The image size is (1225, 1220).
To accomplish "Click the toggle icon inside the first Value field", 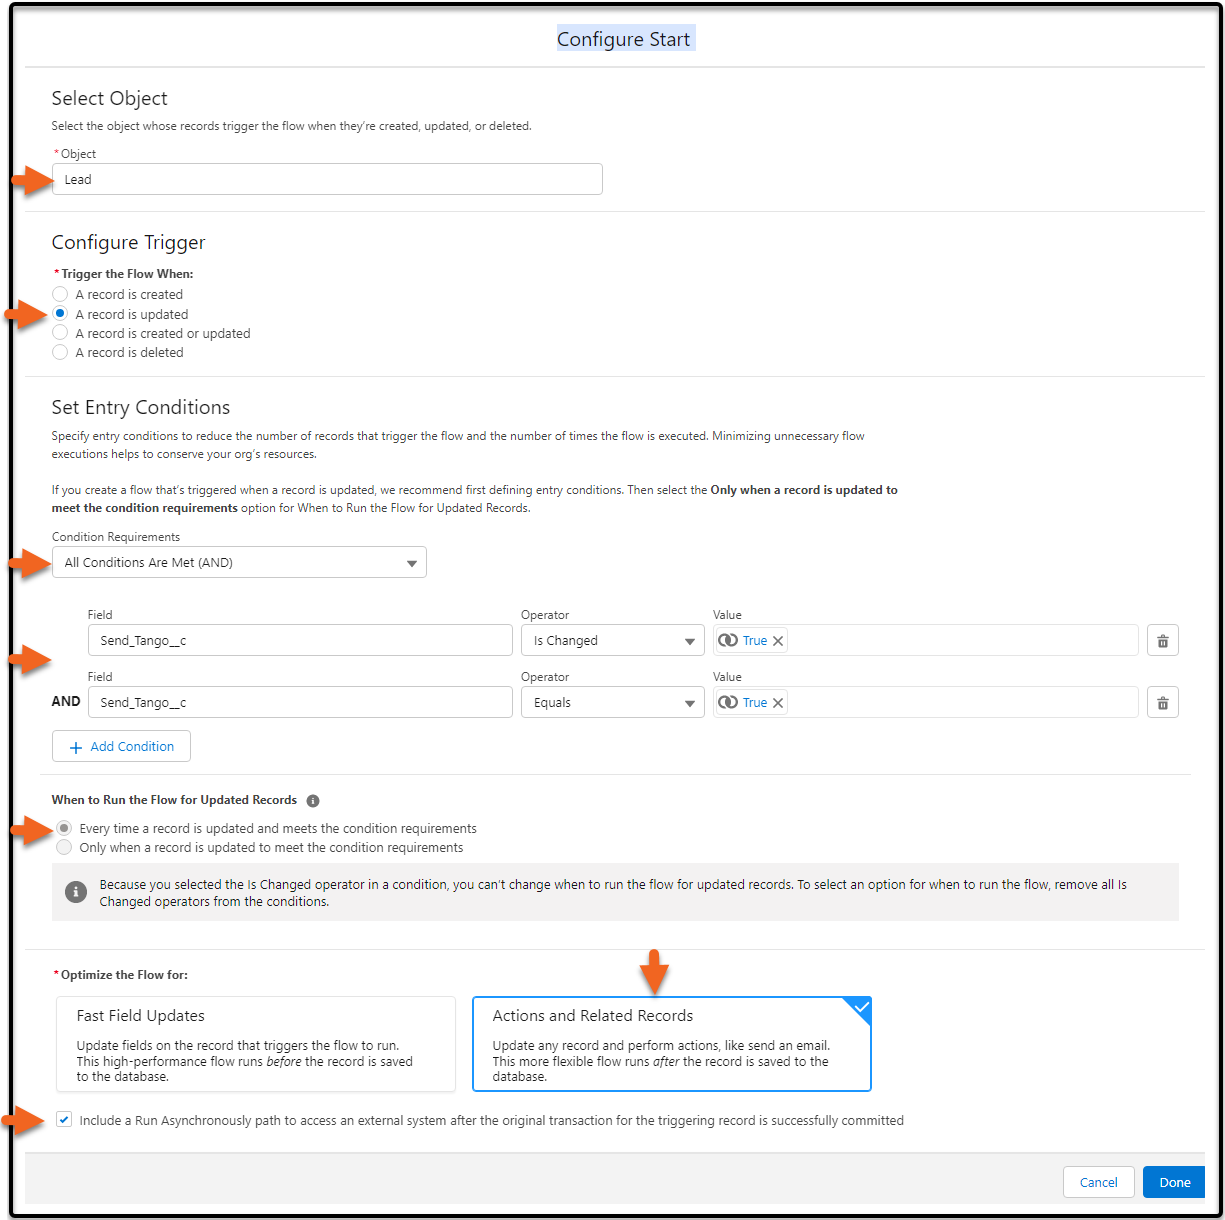I will tap(729, 640).
